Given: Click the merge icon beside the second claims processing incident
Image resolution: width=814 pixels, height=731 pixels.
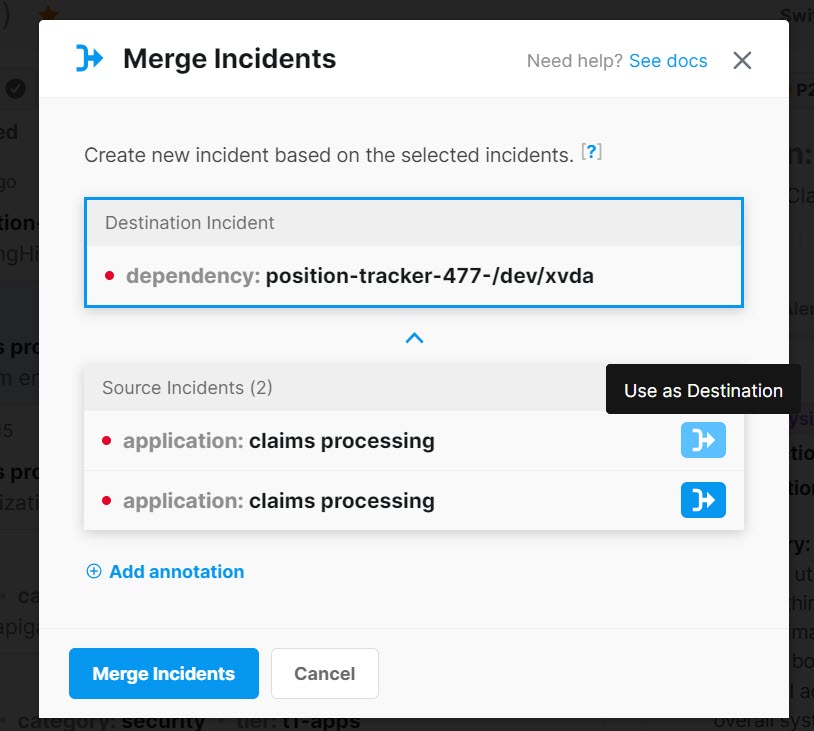Looking at the screenshot, I should coord(703,500).
